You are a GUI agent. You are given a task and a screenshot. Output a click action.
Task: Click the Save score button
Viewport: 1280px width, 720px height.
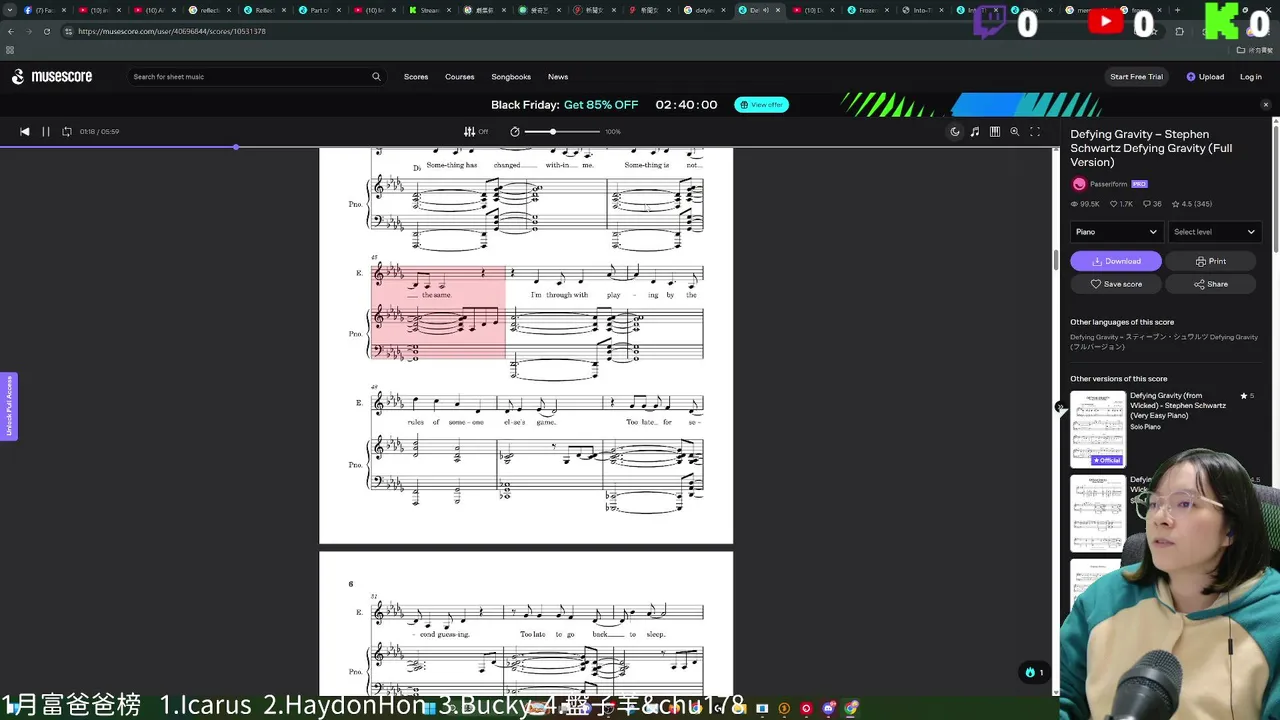[1116, 284]
